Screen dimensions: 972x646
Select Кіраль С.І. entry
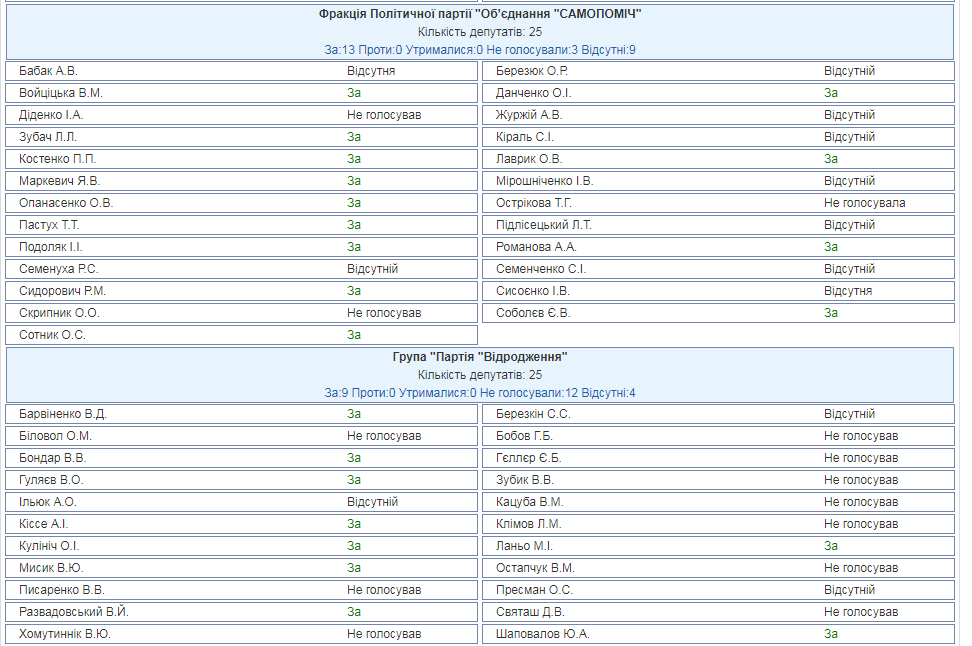[524, 137]
